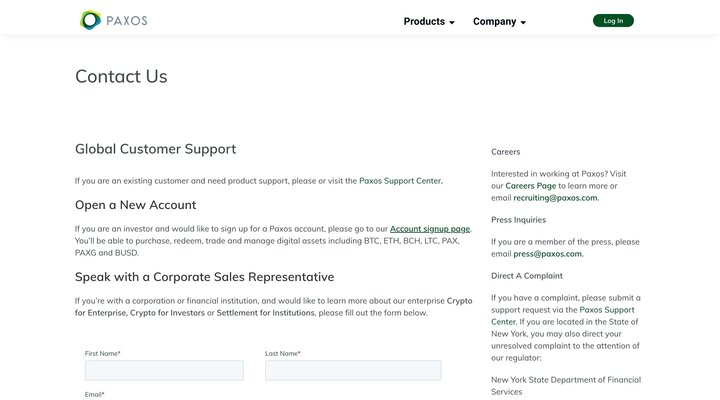Go to the Careers Page link
This screenshot has width=720, height=400.
[530, 186]
